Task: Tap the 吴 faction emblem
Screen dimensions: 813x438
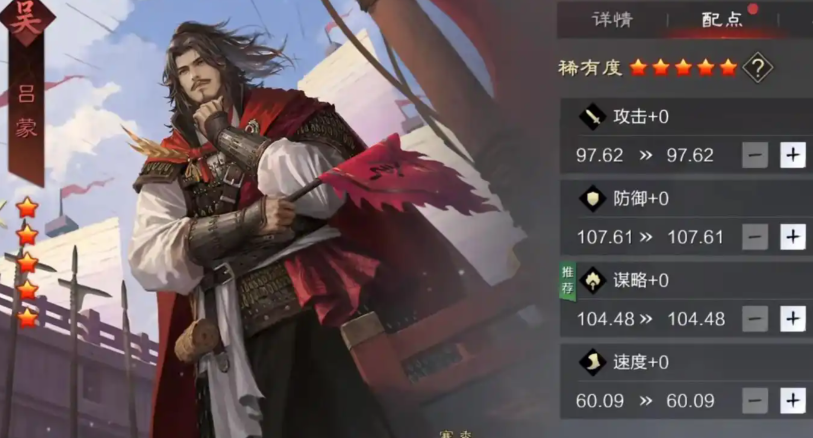Action: pyautogui.click(x=26, y=19)
